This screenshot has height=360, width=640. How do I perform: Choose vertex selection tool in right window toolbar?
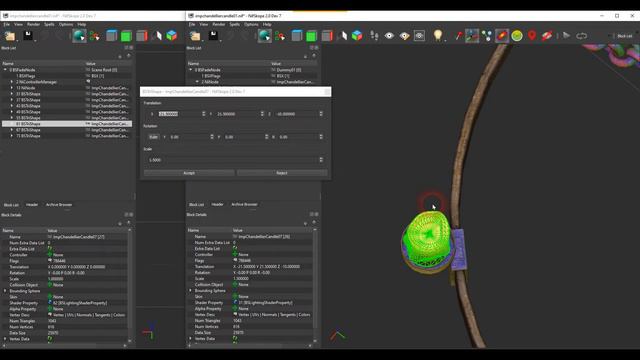(280, 36)
